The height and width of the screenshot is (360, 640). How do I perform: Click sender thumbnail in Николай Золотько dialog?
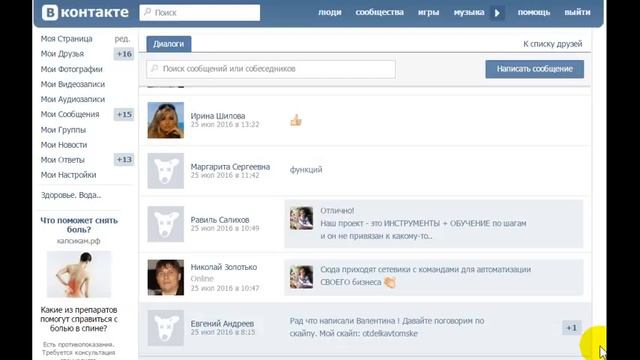click(301, 277)
